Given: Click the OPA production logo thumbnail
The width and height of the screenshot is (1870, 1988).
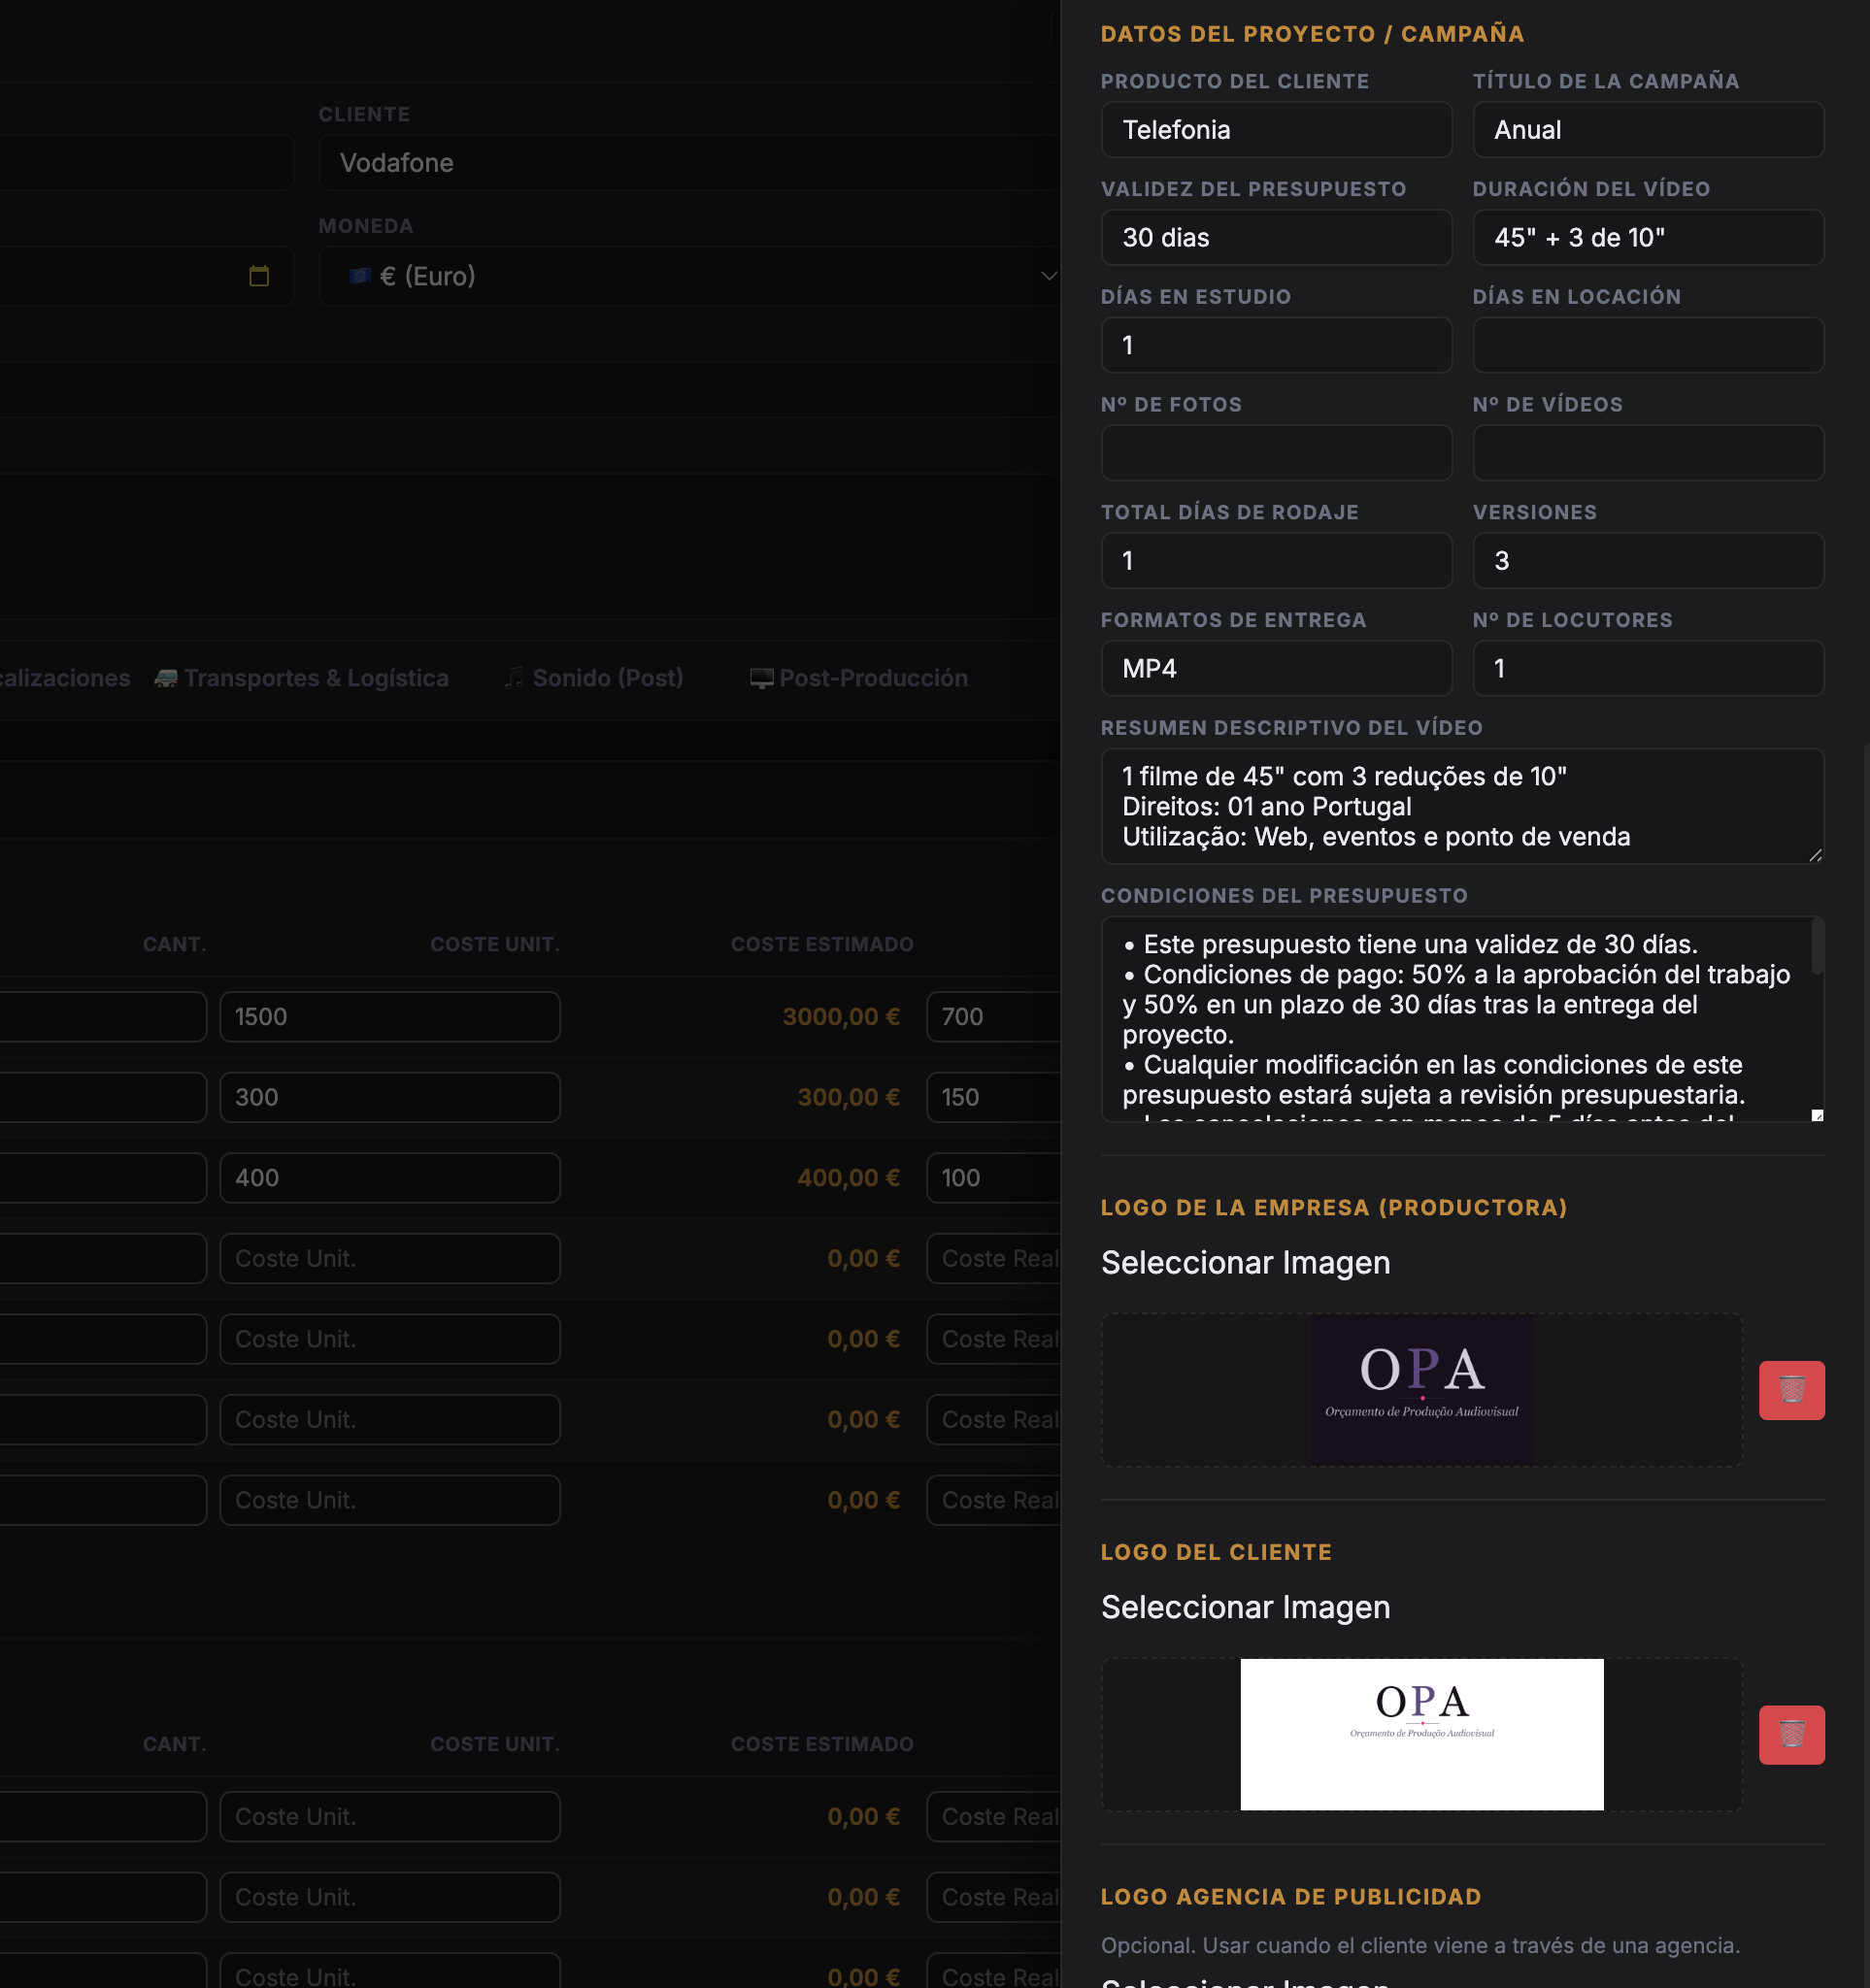Looking at the screenshot, I should [x=1421, y=1390].
